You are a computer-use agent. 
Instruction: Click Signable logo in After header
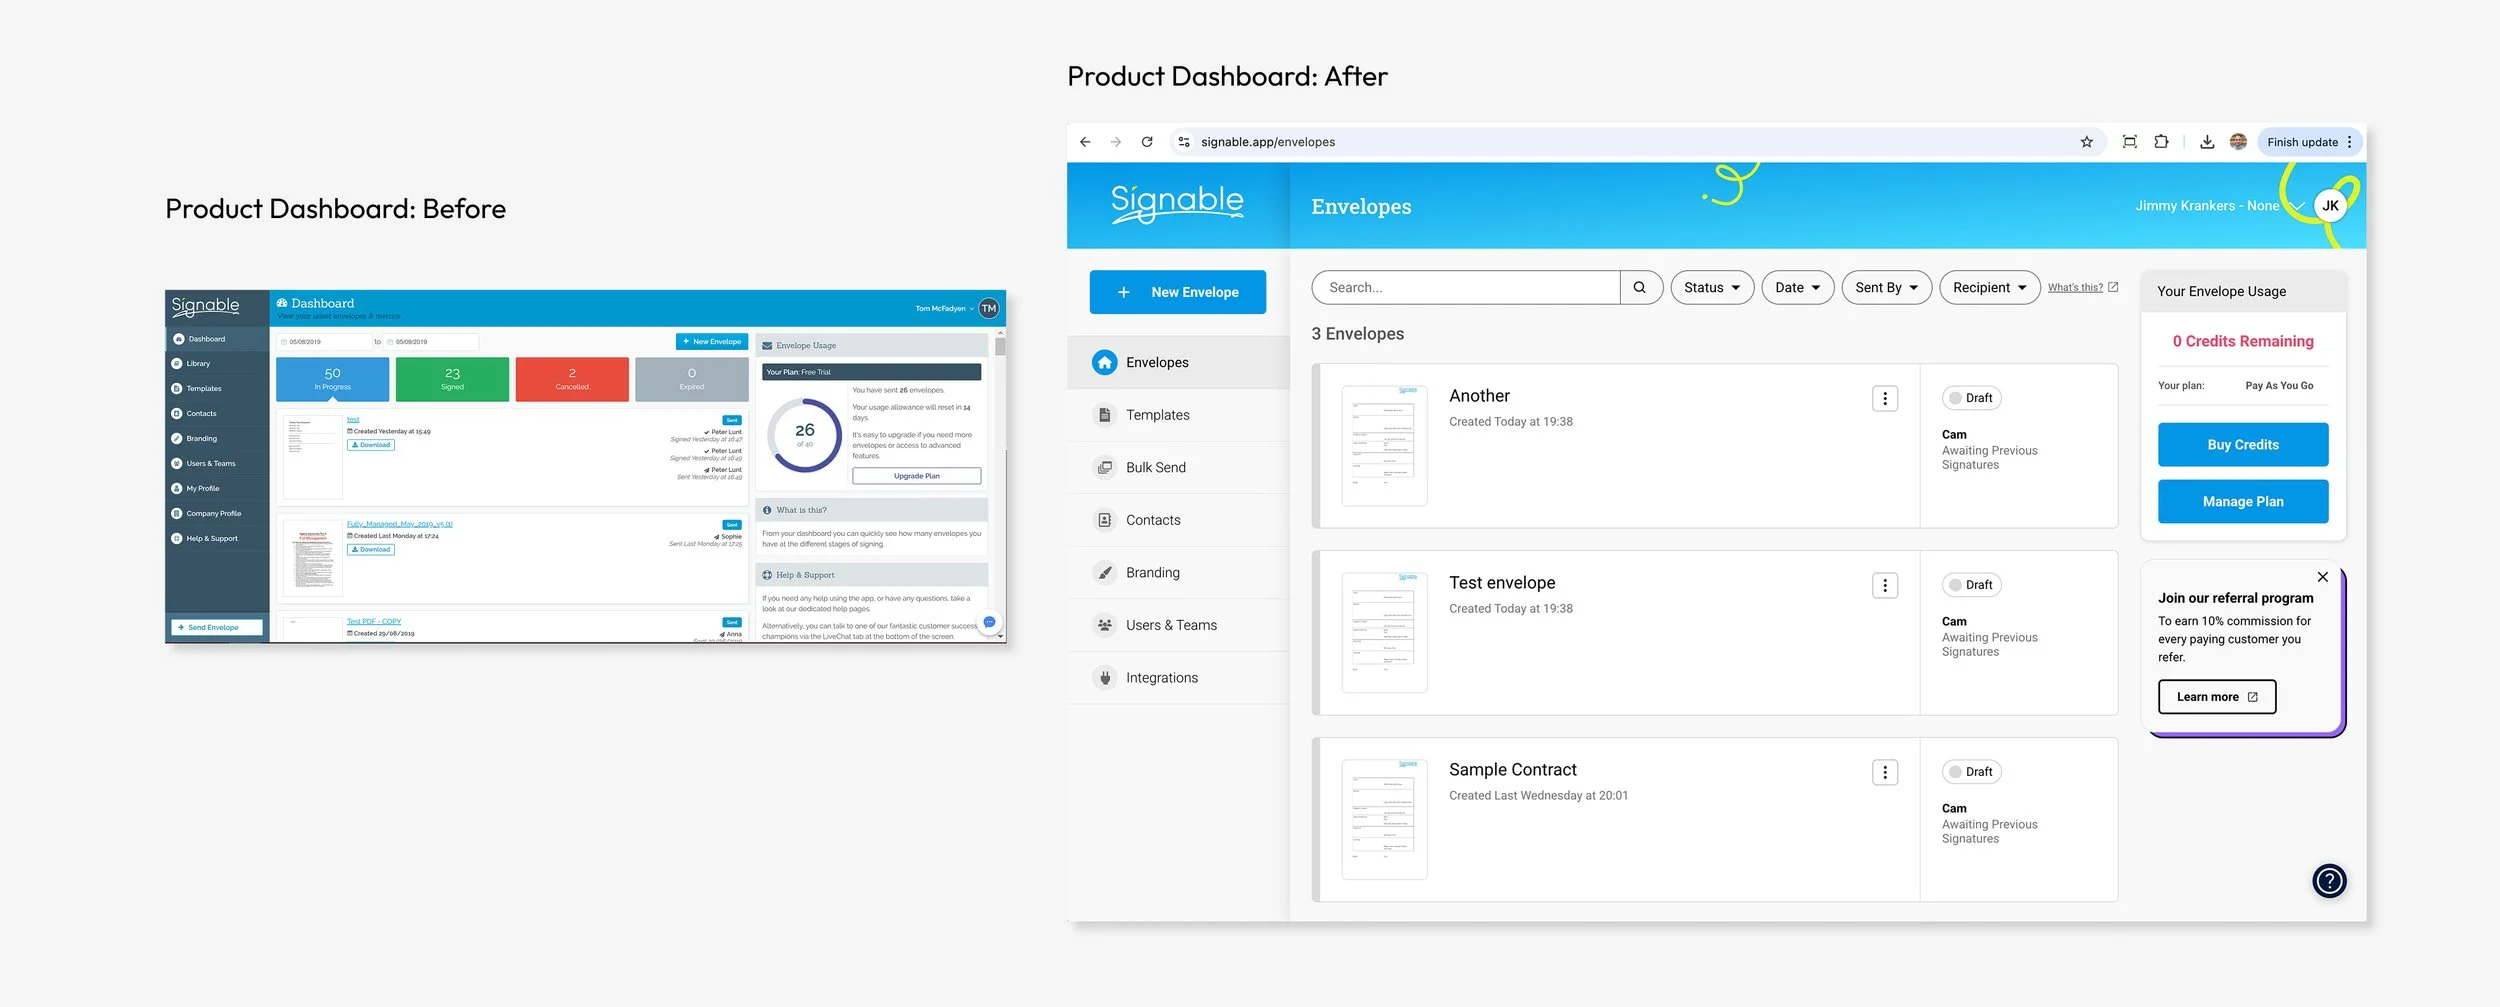1177,203
